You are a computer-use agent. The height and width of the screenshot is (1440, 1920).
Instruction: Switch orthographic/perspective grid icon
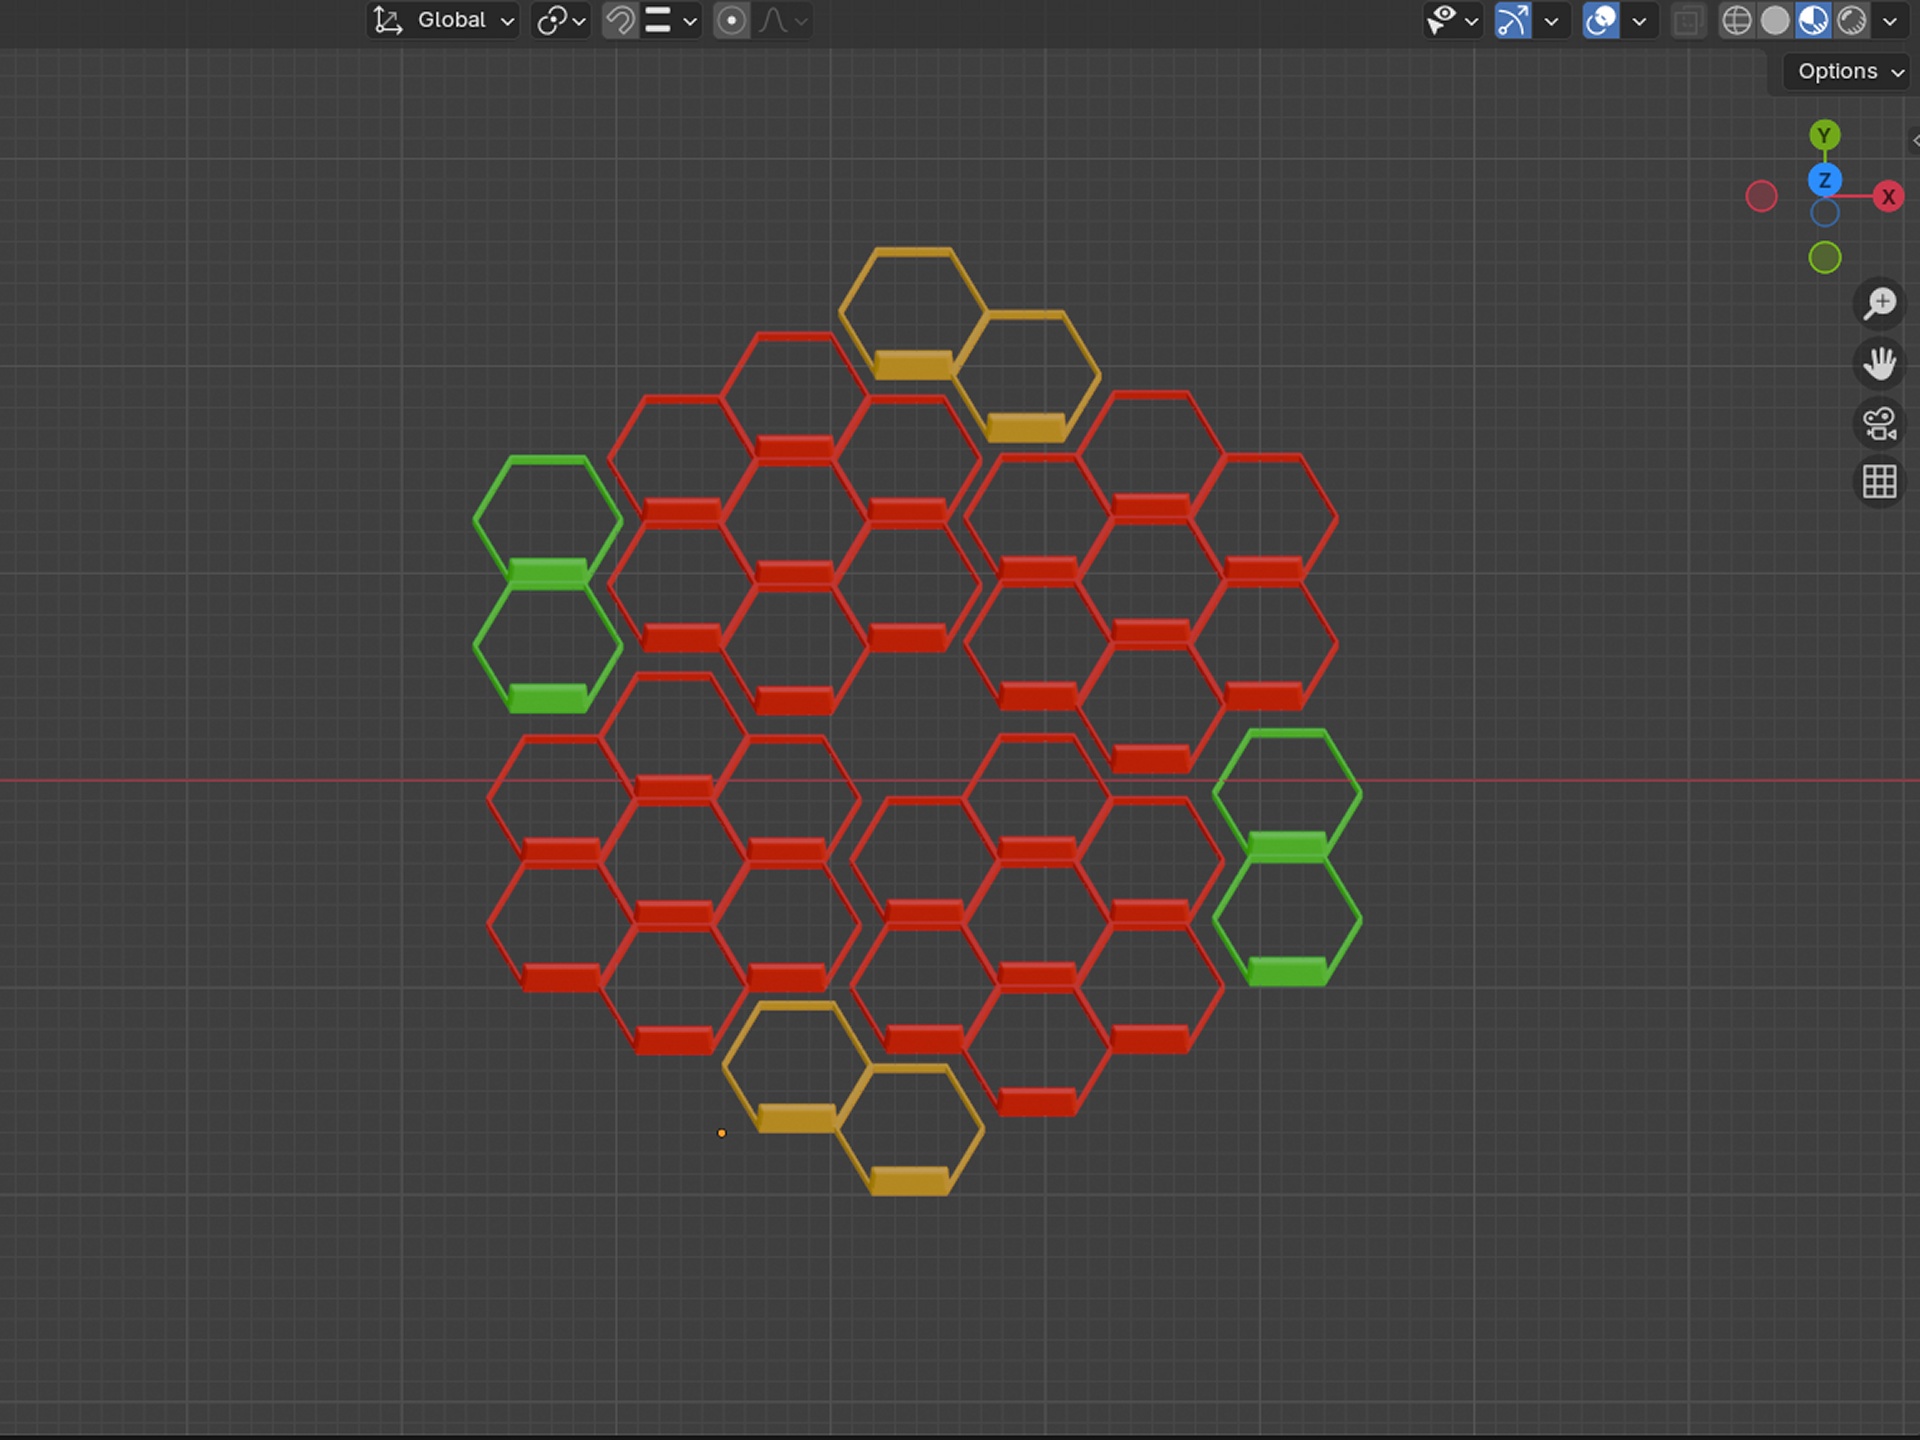coord(1879,482)
